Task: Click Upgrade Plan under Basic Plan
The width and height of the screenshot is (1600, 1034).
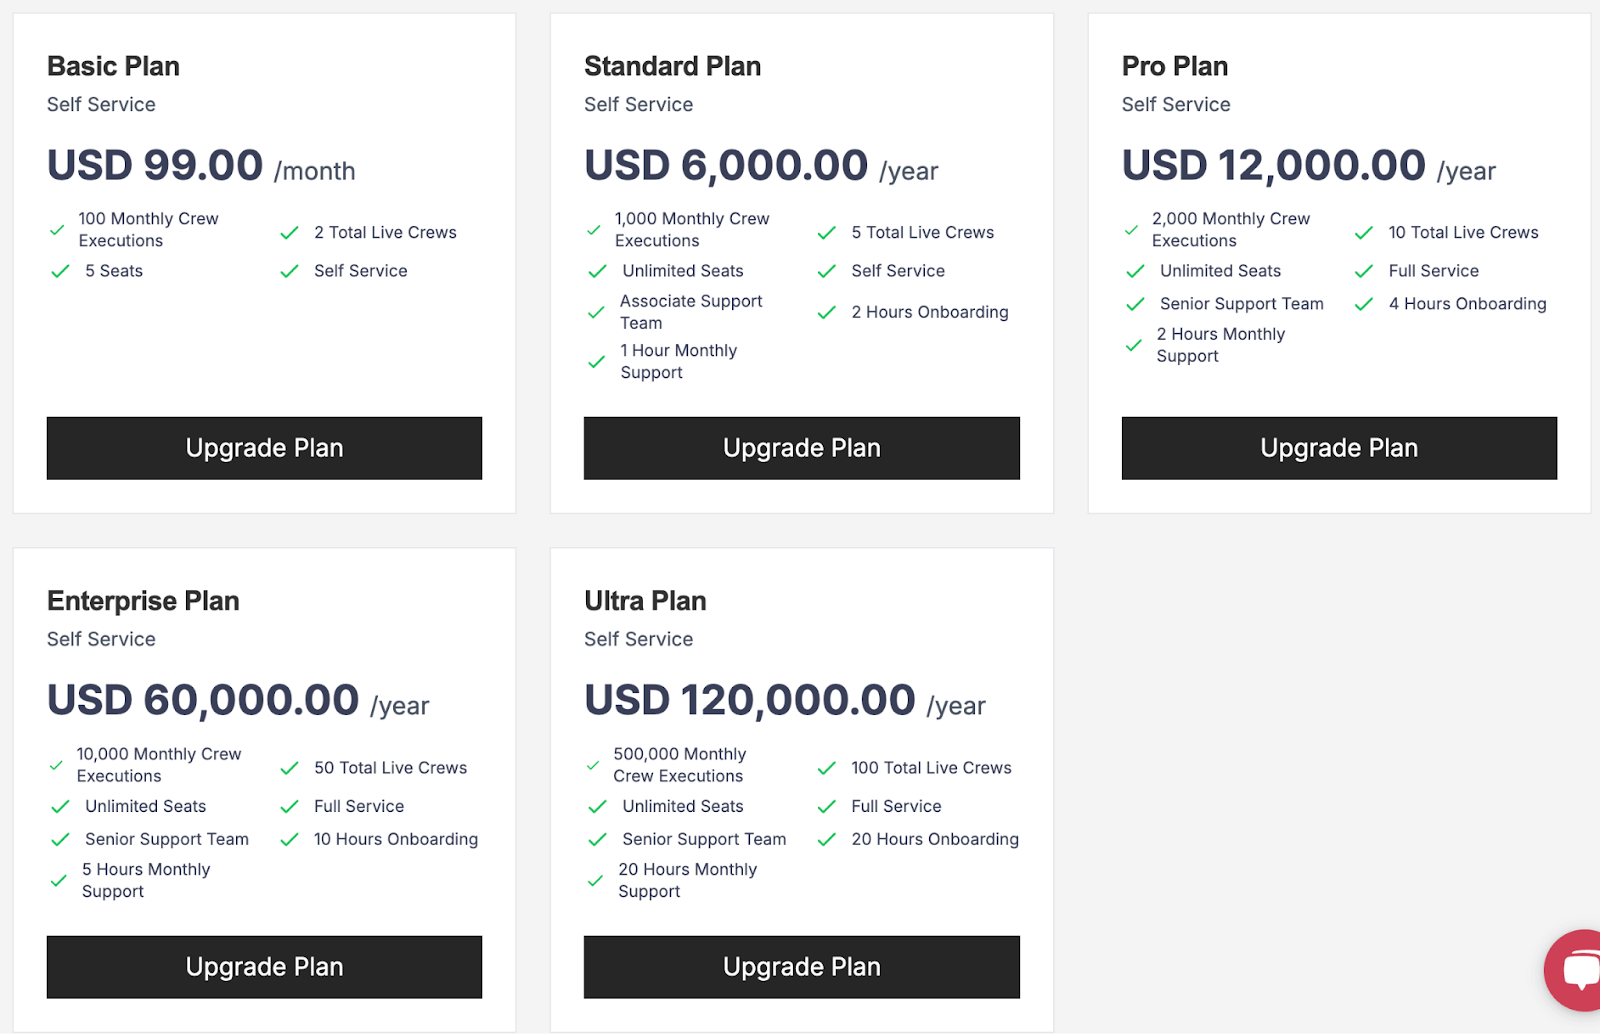Action: tap(264, 448)
